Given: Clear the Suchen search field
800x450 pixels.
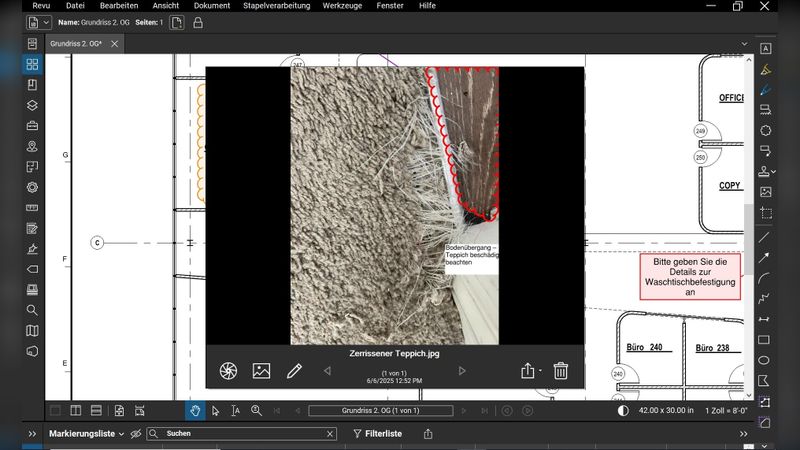Looking at the screenshot, I should click(x=330, y=434).
